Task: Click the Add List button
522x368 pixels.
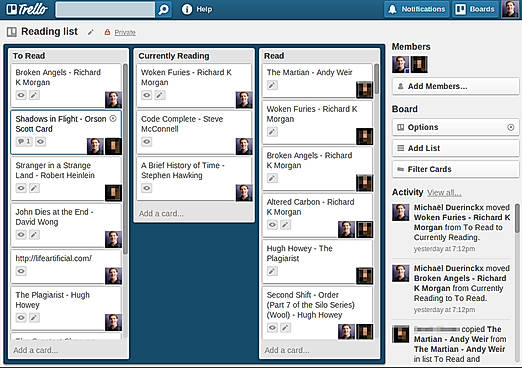Action: coord(455,148)
